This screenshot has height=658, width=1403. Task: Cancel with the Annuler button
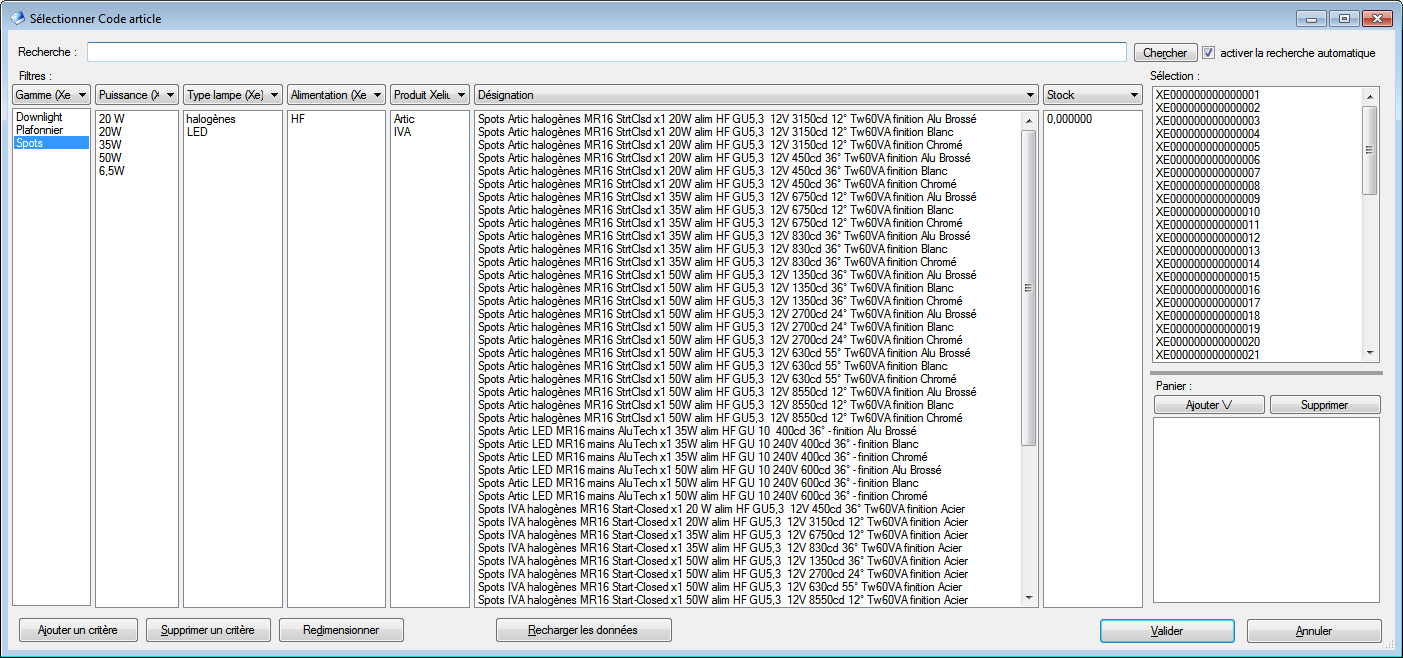1314,631
